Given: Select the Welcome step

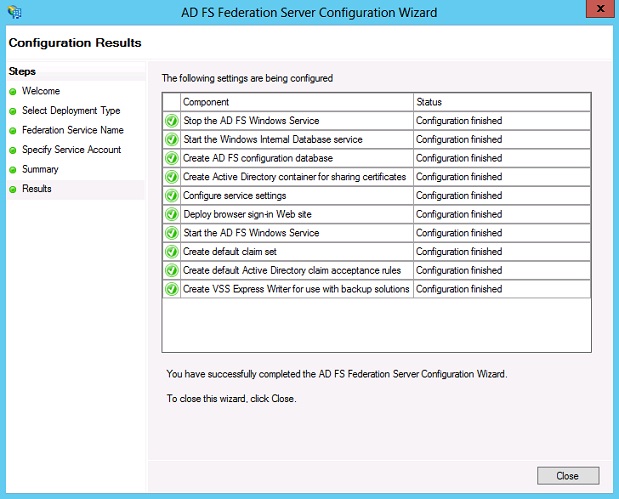Looking at the screenshot, I should (x=41, y=91).
